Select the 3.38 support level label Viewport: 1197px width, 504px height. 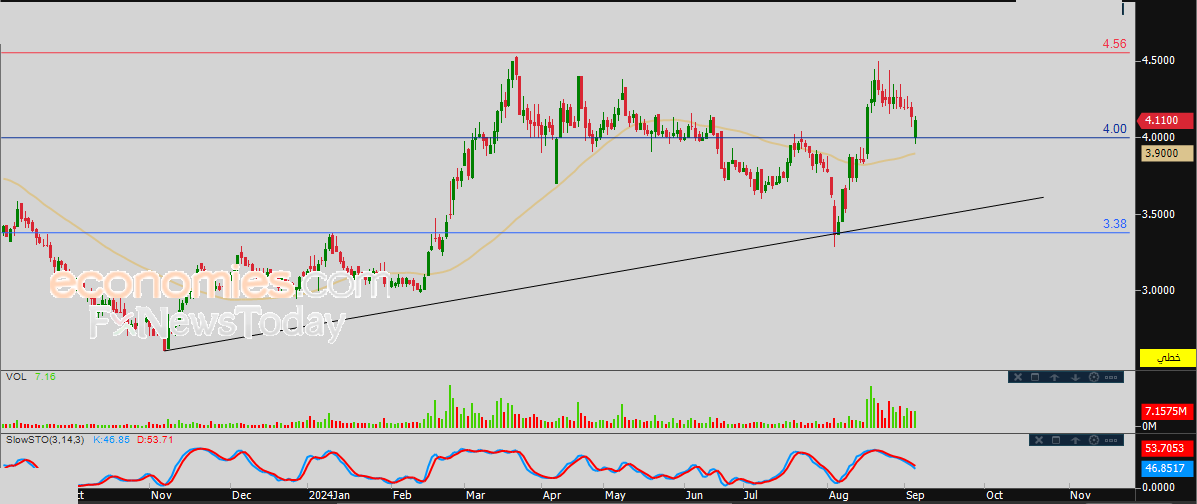(x=1115, y=225)
